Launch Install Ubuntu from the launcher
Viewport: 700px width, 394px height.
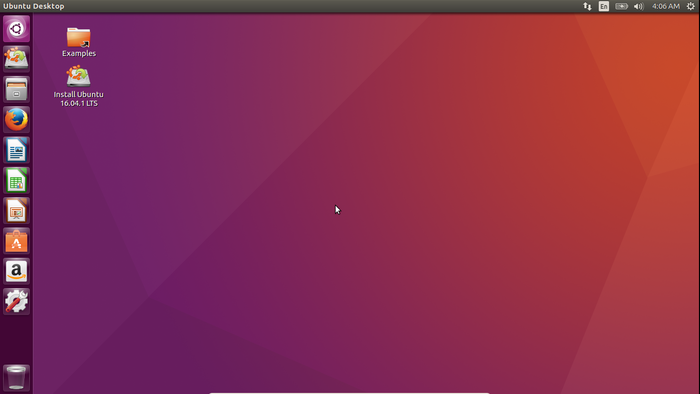point(17,59)
